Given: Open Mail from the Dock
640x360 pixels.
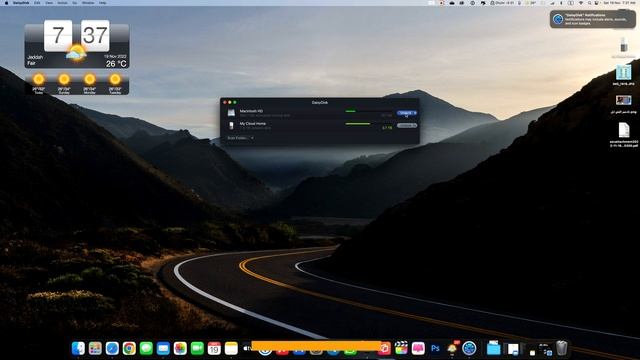Looking at the screenshot, I should (x=163, y=348).
